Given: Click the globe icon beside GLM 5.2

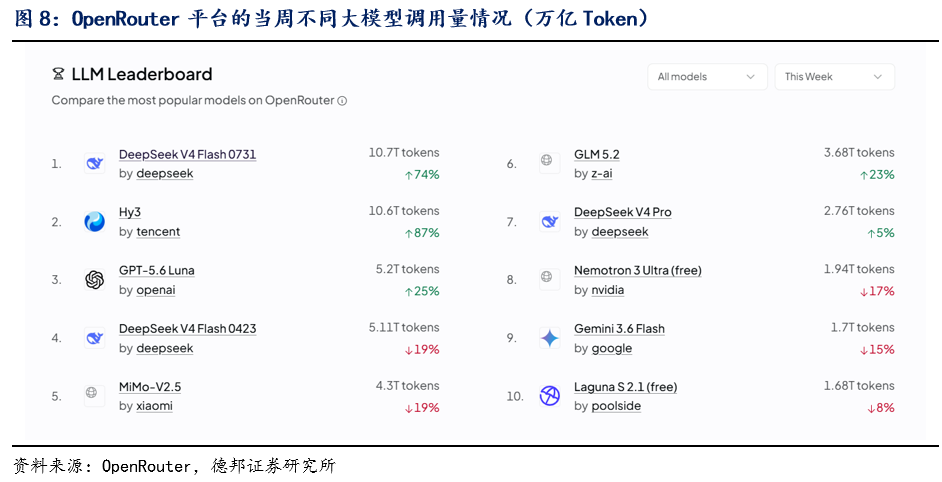Looking at the screenshot, I should pyautogui.click(x=547, y=160).
